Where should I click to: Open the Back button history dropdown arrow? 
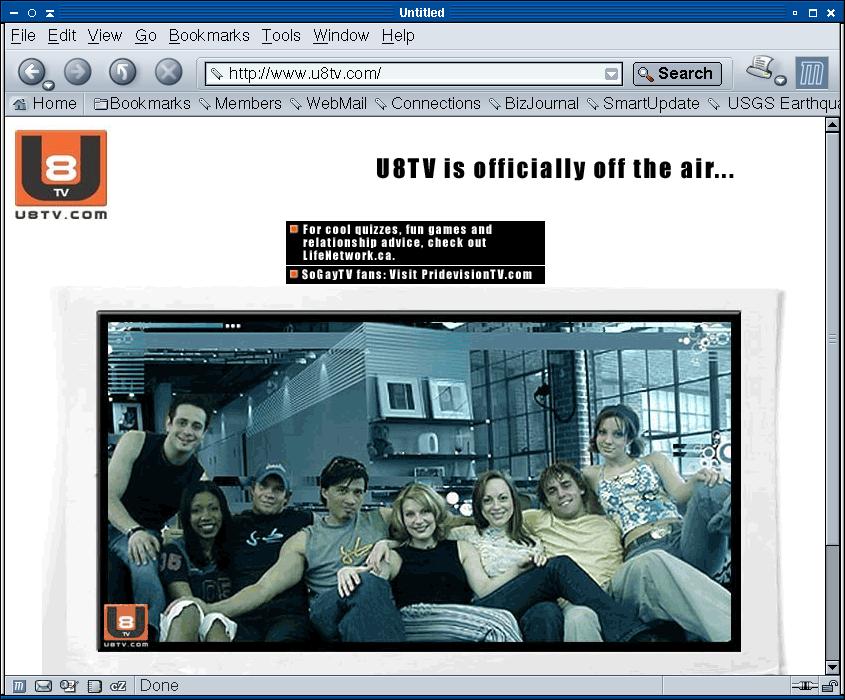[49, 85]
